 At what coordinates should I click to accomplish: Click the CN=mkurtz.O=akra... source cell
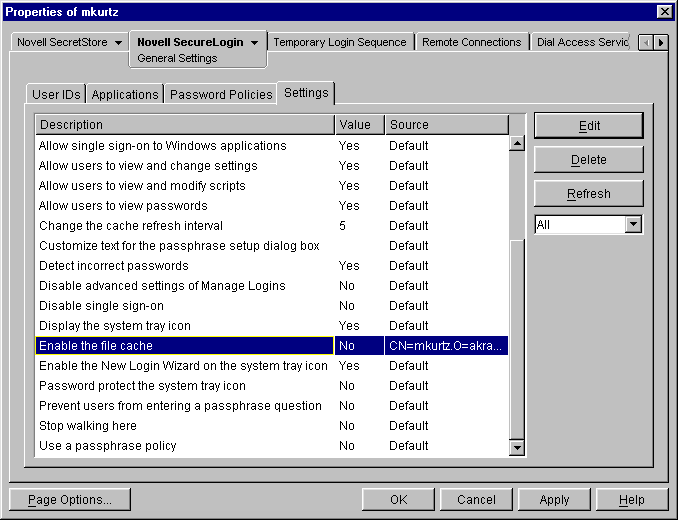click(446, 346)
